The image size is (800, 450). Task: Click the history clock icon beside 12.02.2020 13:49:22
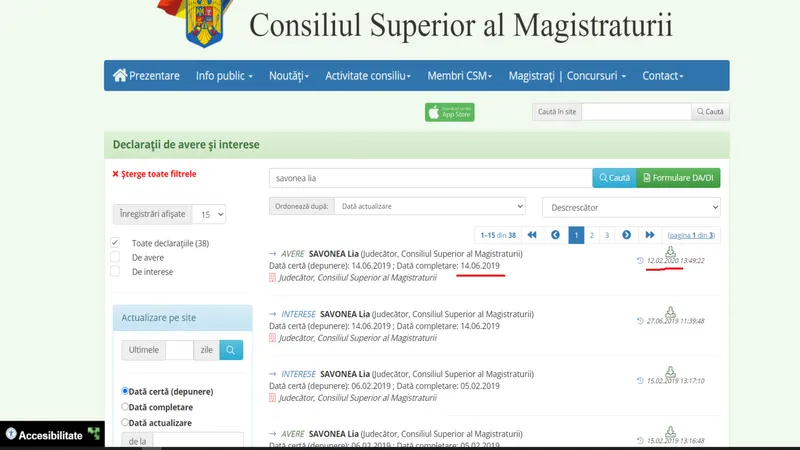(640, 260)
